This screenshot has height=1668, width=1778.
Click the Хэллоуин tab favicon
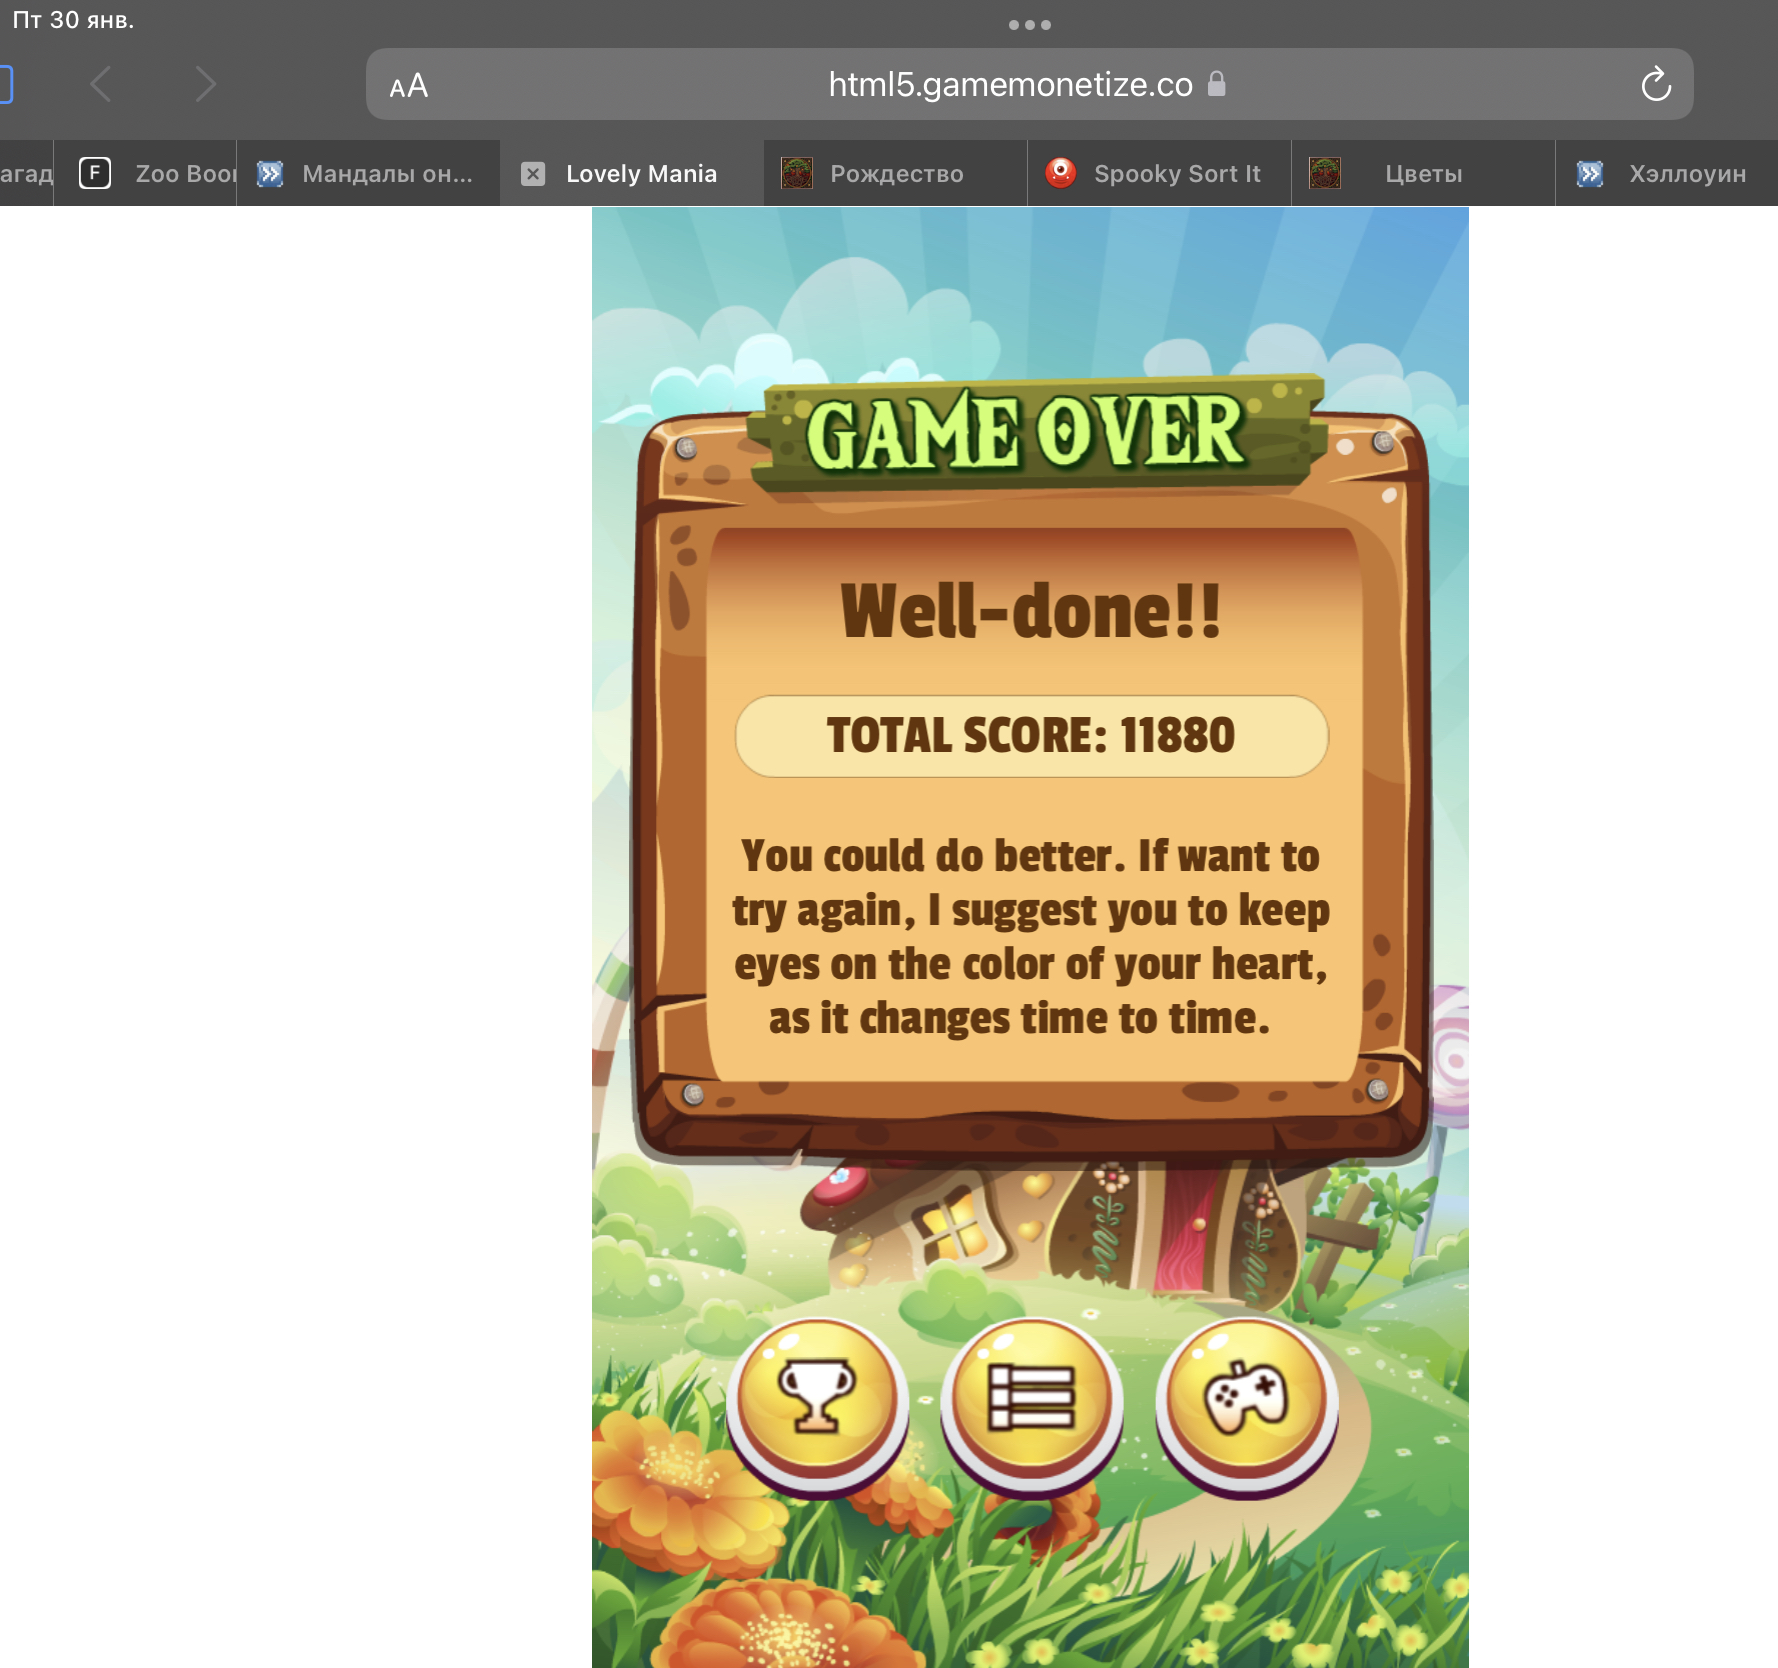pyautogui.click(x=1590, y=174)
